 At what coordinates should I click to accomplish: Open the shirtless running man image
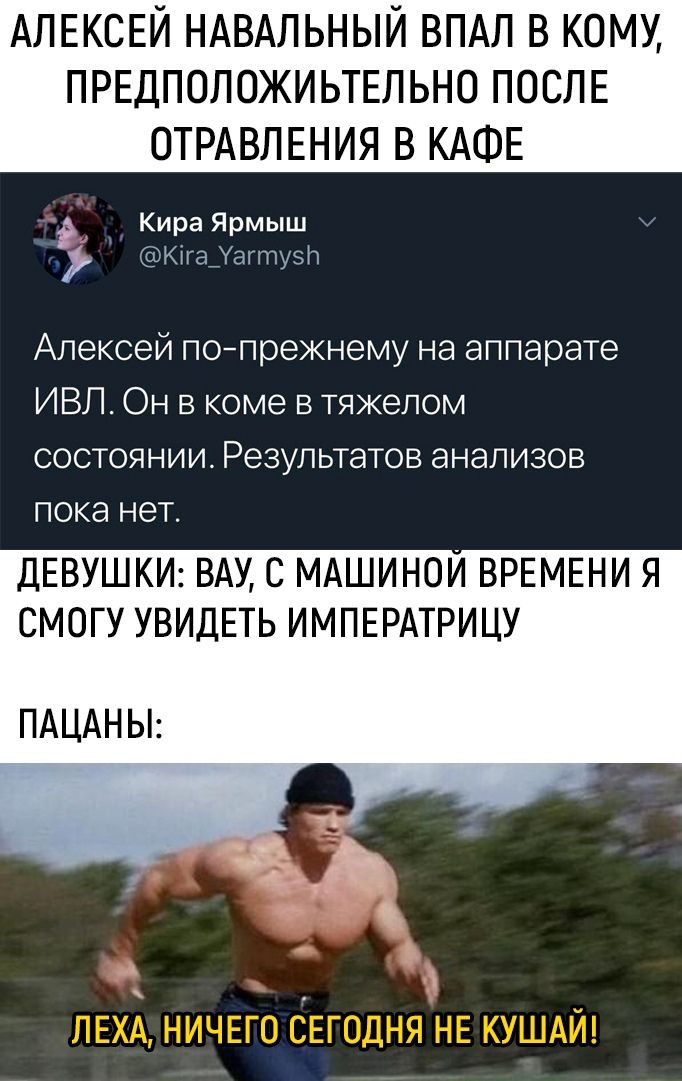pos(341,922)
